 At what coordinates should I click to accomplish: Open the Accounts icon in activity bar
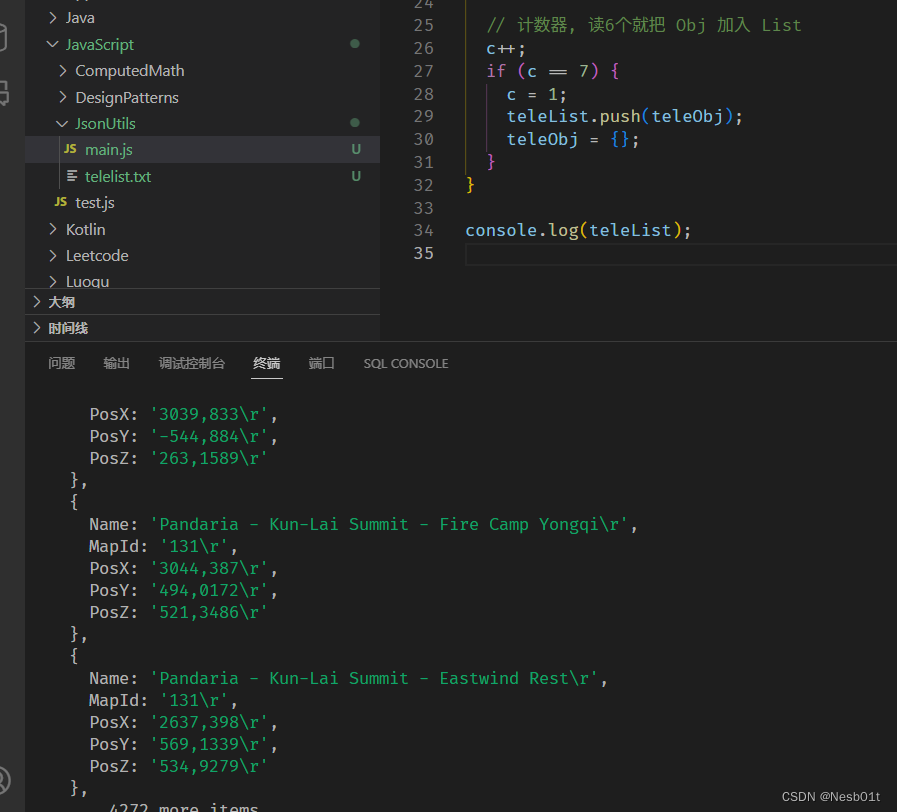point(3,781)
